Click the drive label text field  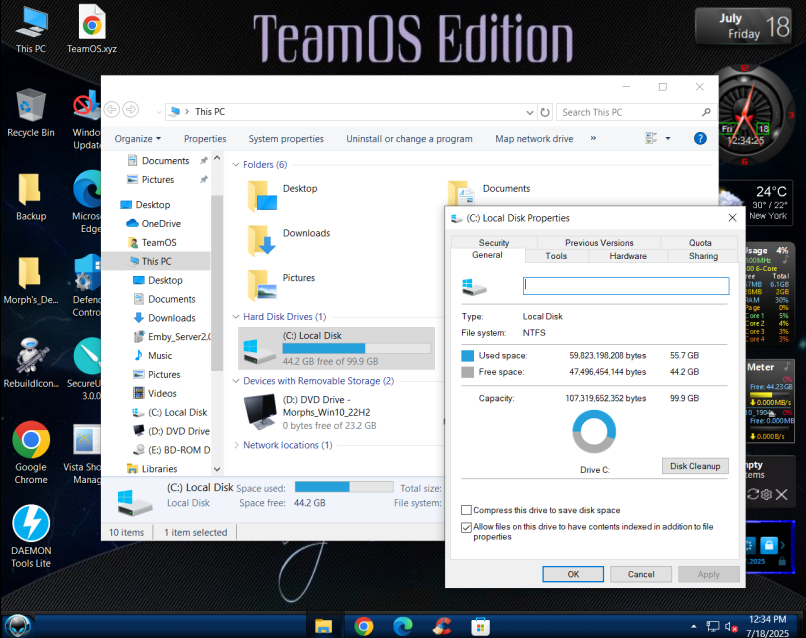tap(626, 286)
